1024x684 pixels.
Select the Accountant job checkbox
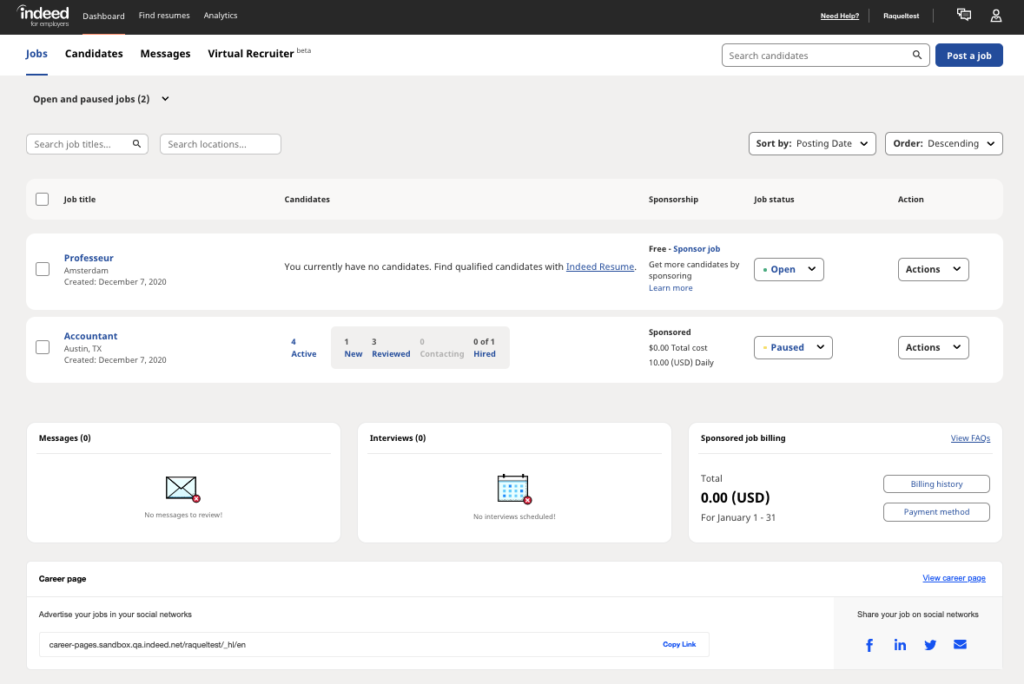tap(42, 347)
